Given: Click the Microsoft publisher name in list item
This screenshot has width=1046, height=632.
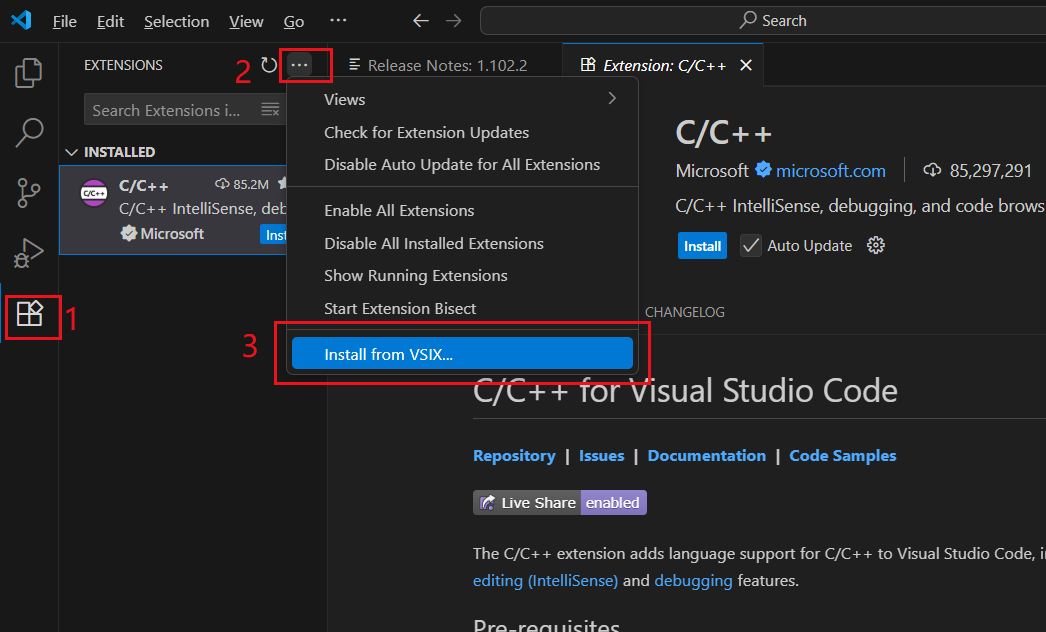Looking at the screenshot, I should click(172, 234).
